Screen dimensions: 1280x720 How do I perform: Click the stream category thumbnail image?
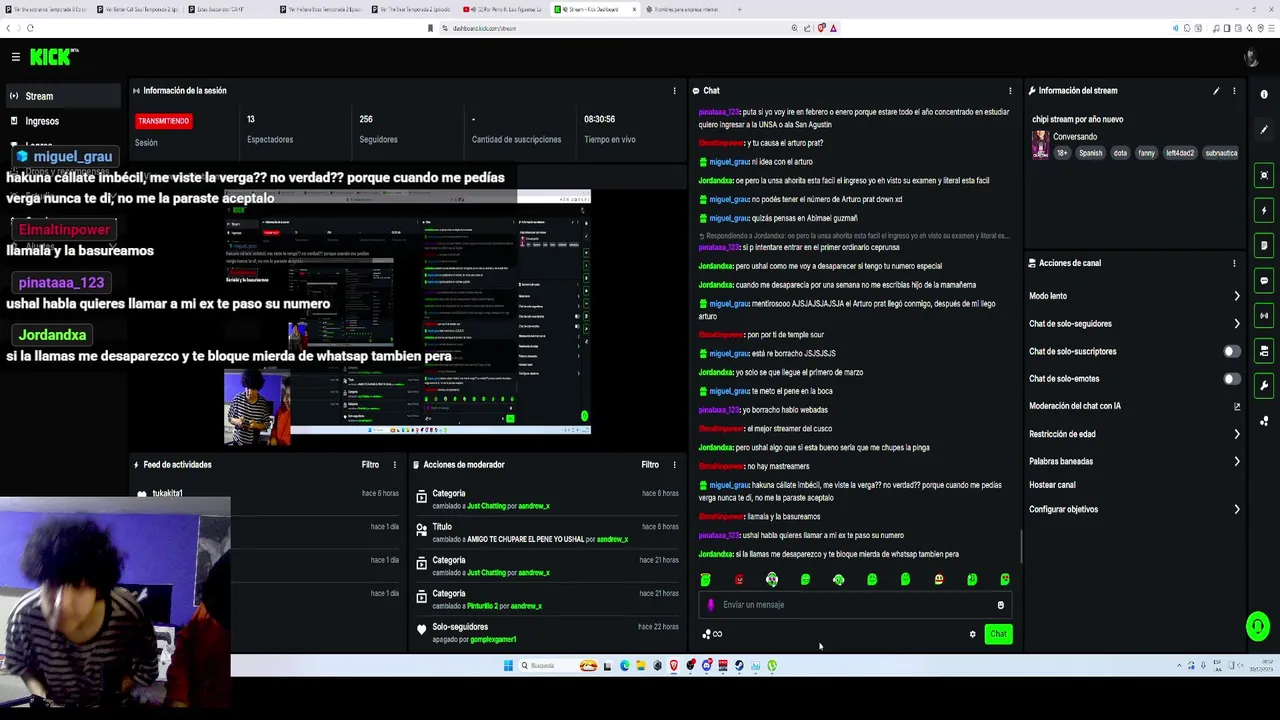pyautogui.click(x=1040, y=145)
